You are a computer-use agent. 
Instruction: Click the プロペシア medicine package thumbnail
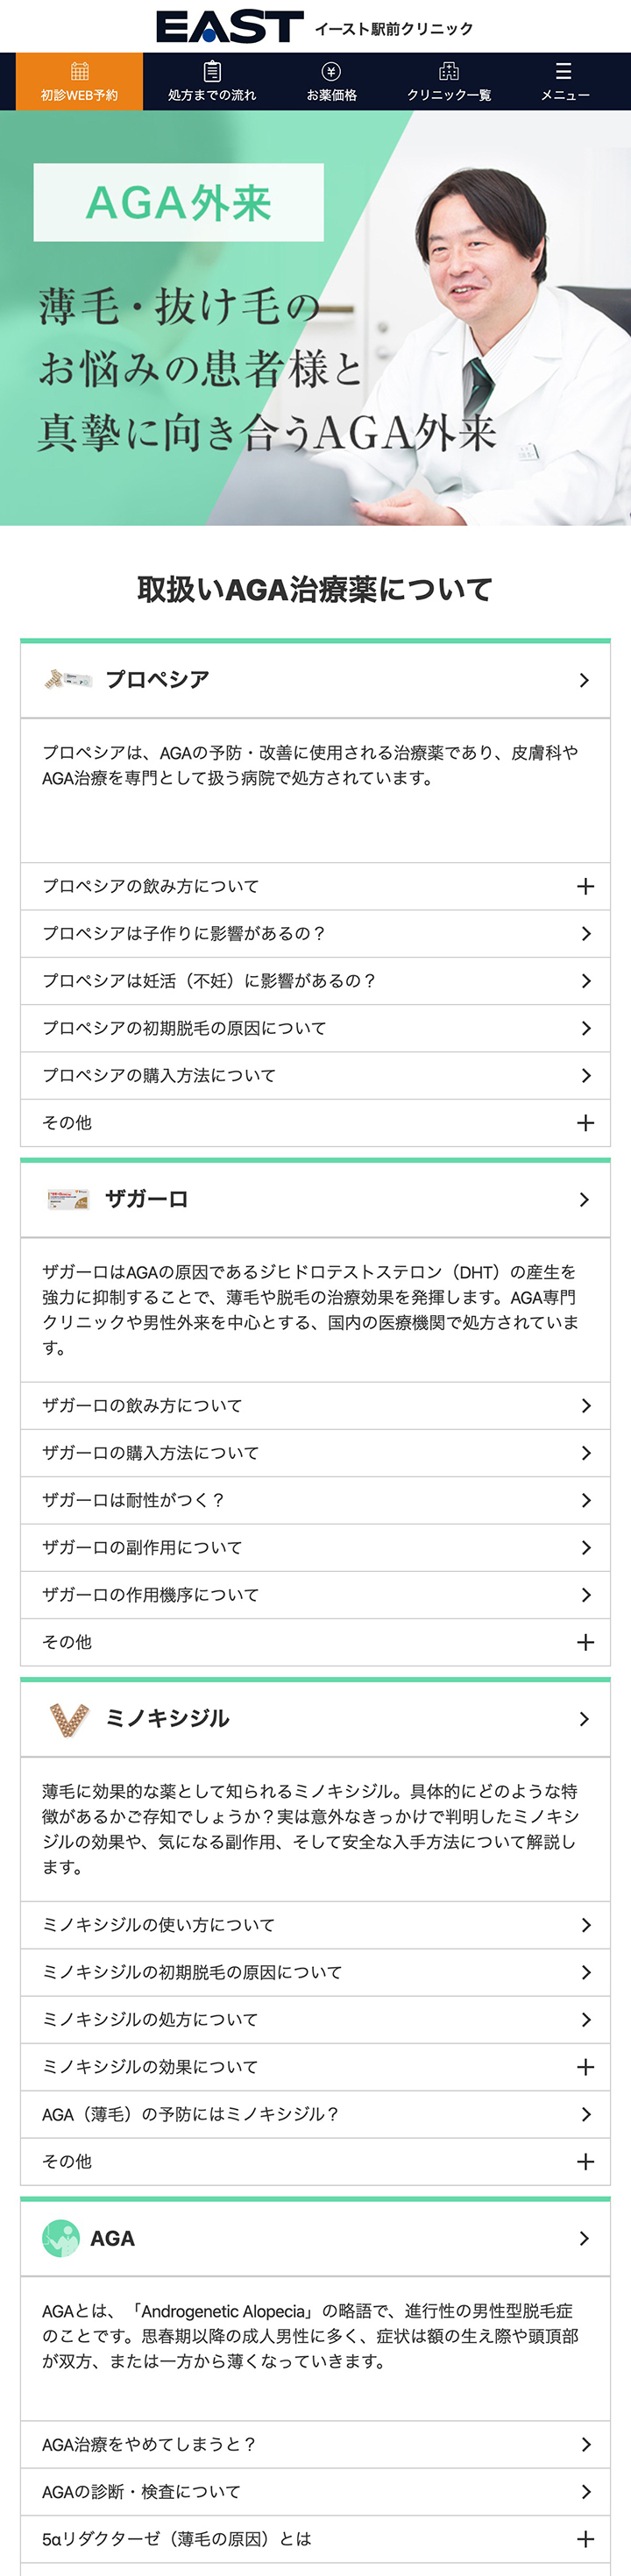(68, 680)
